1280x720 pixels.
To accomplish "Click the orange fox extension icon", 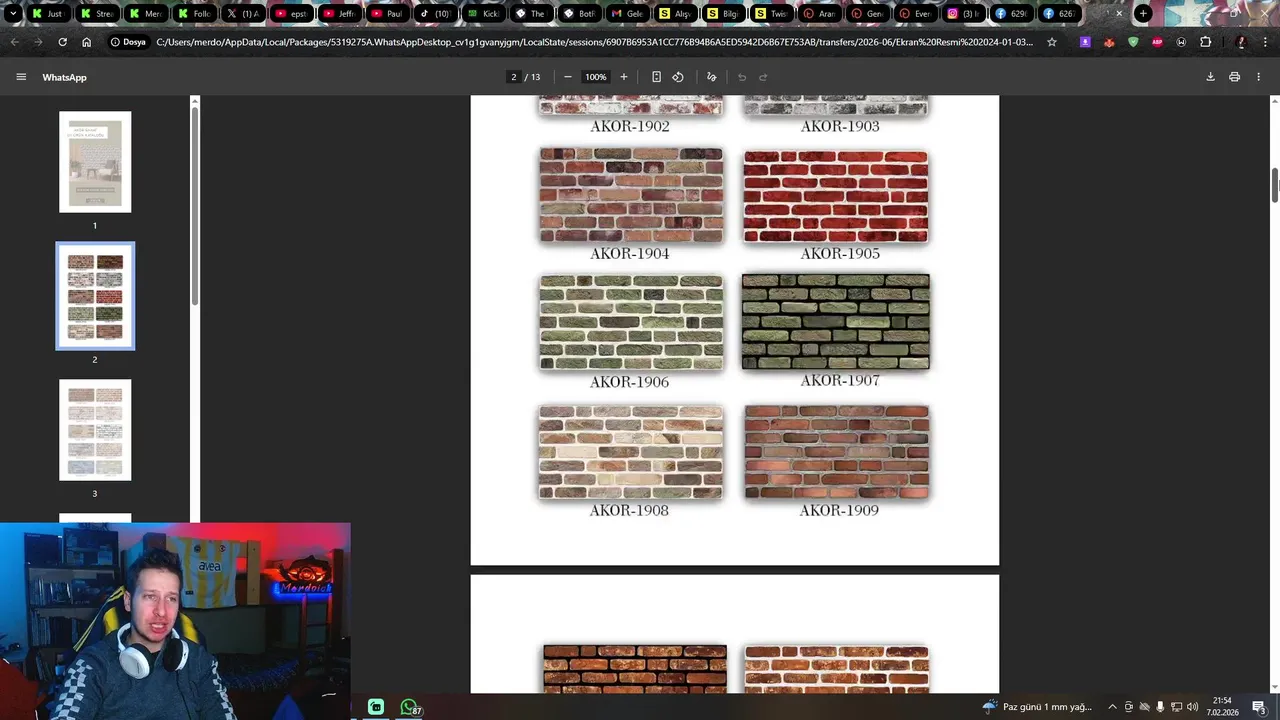I will click(1109, 42).
